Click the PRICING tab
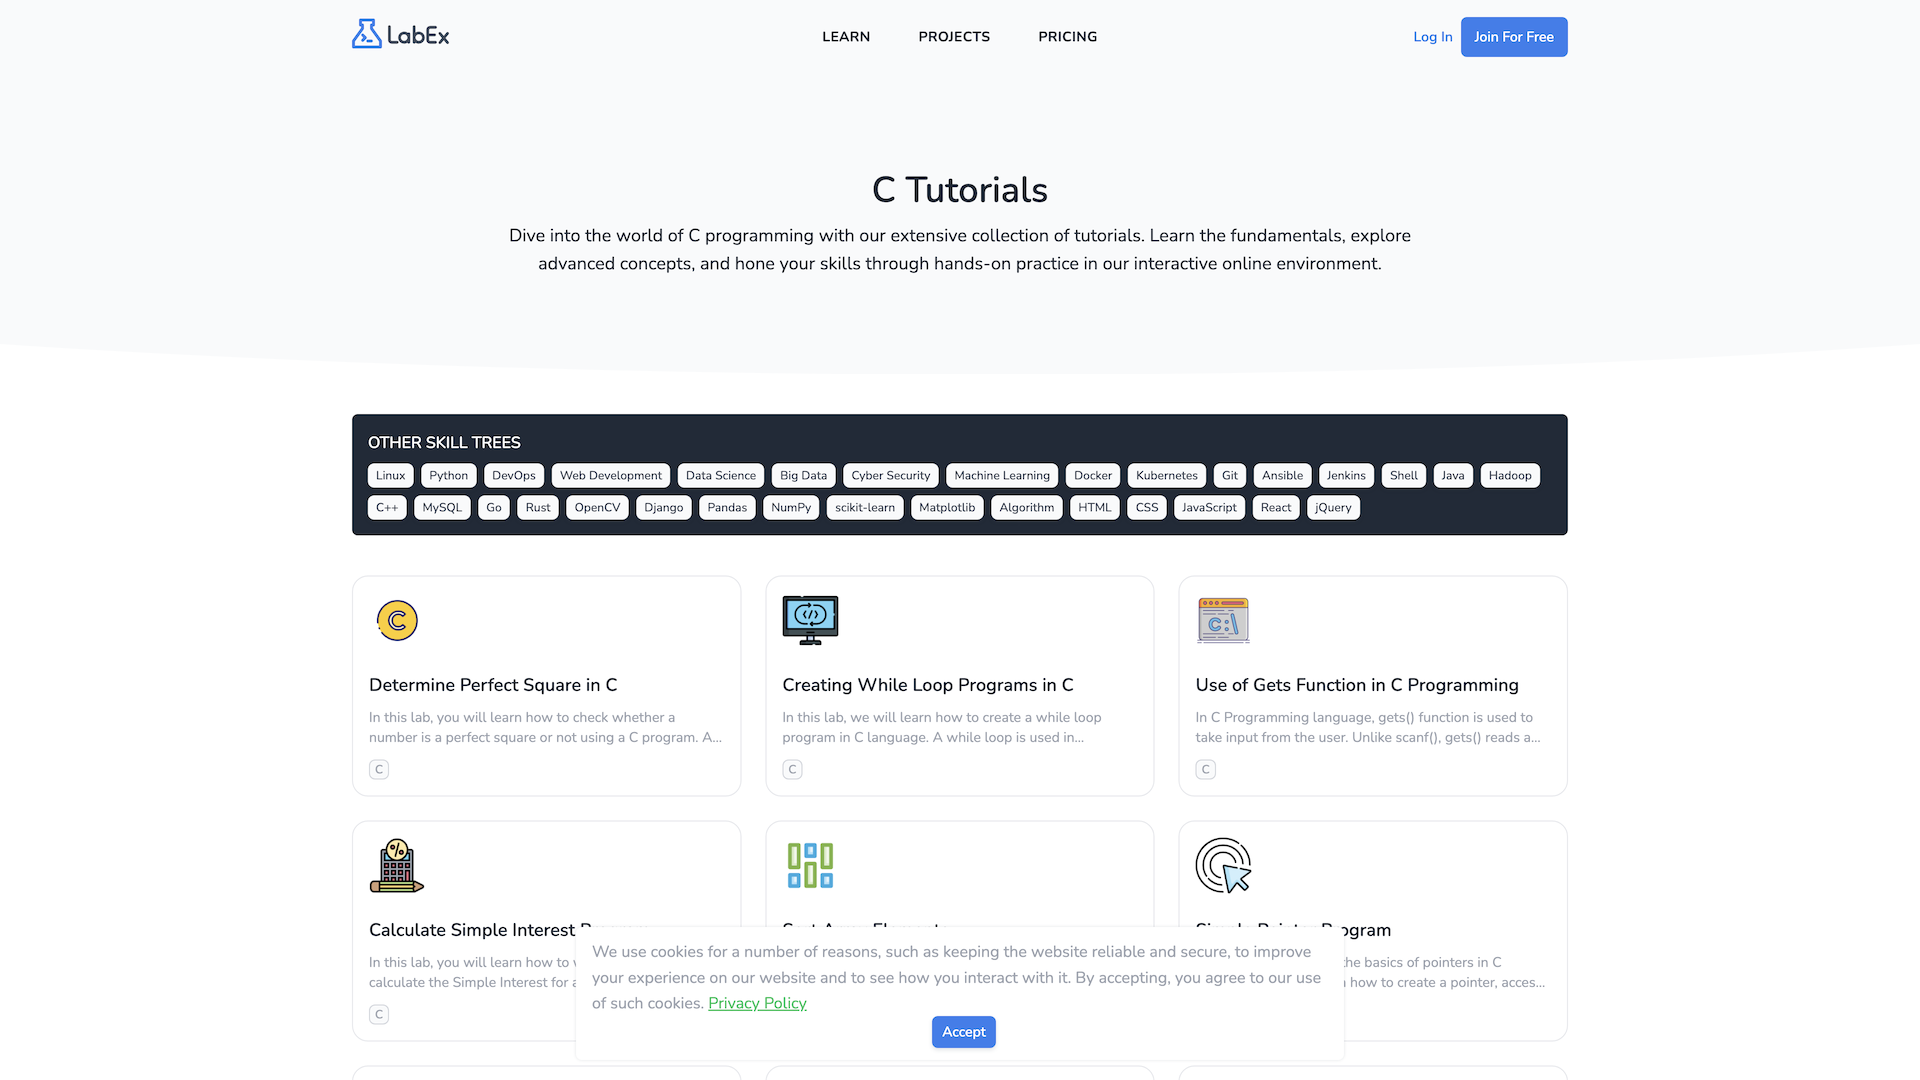Screen dimensions: 1920x1080 point(1068,37)
